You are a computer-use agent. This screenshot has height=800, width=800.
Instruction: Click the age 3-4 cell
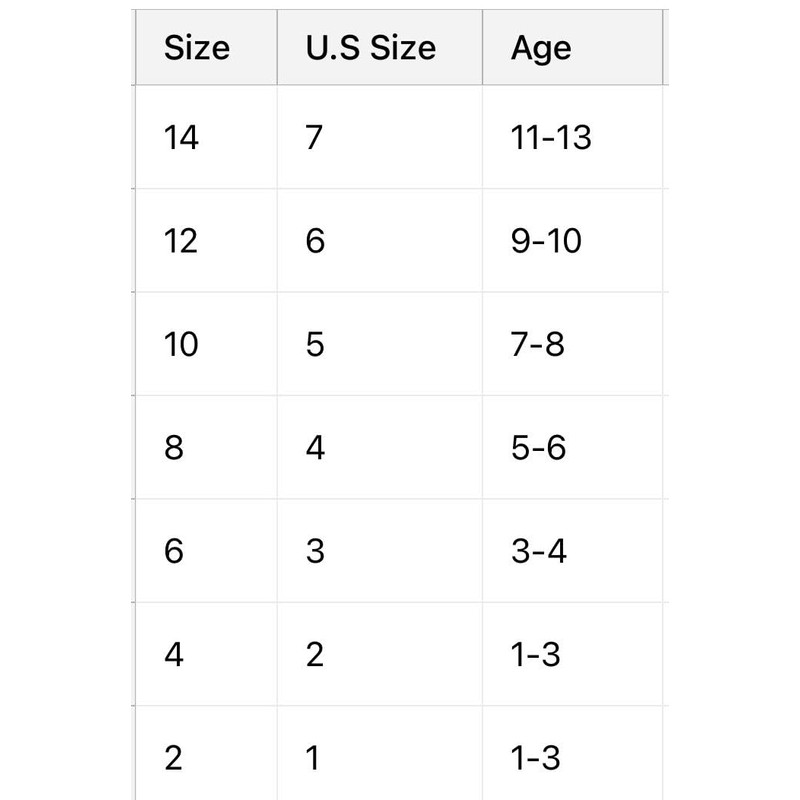(538, 551)
